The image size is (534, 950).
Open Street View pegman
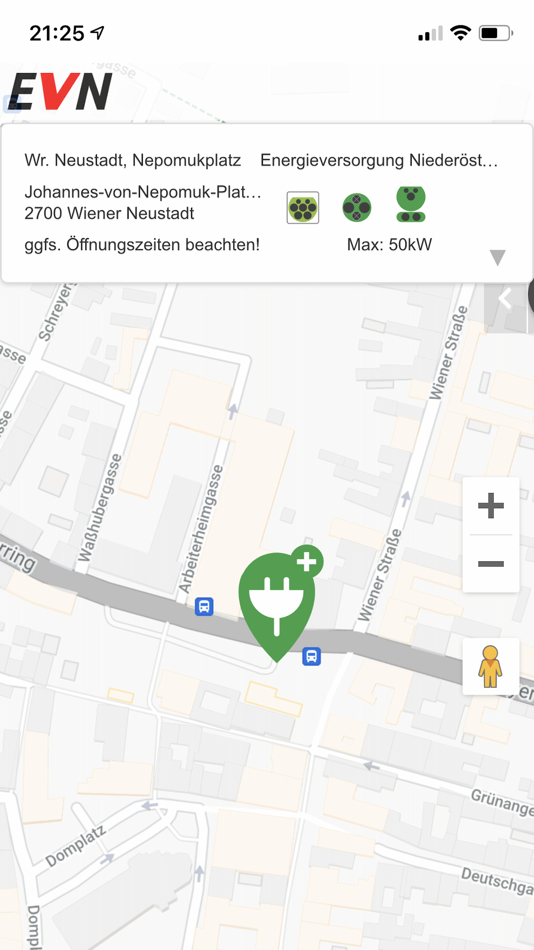490,666
